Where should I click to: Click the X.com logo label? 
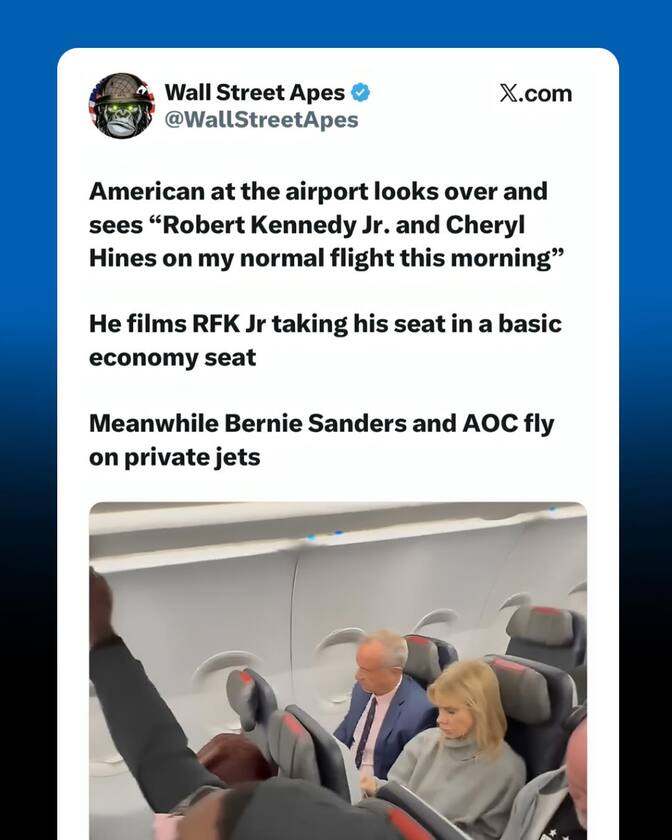535,93
